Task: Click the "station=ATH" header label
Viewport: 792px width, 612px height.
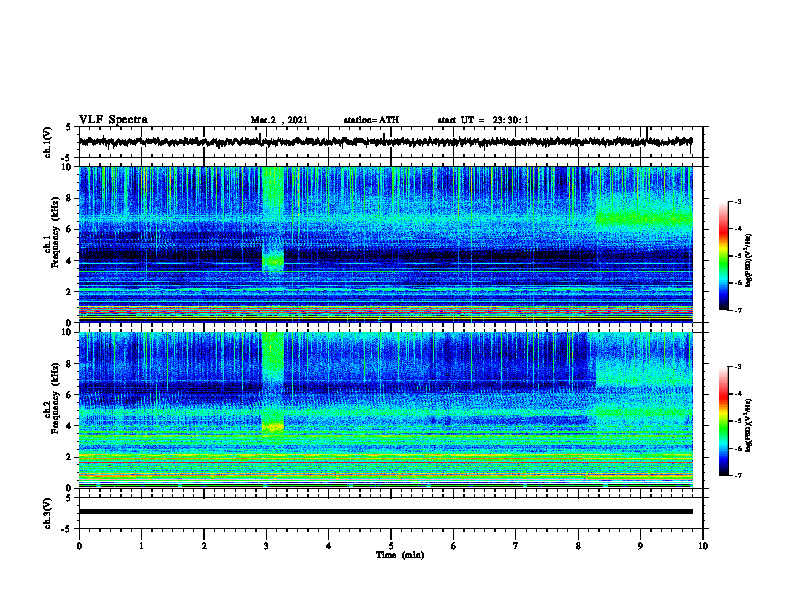Action: (x=371, y=120)
